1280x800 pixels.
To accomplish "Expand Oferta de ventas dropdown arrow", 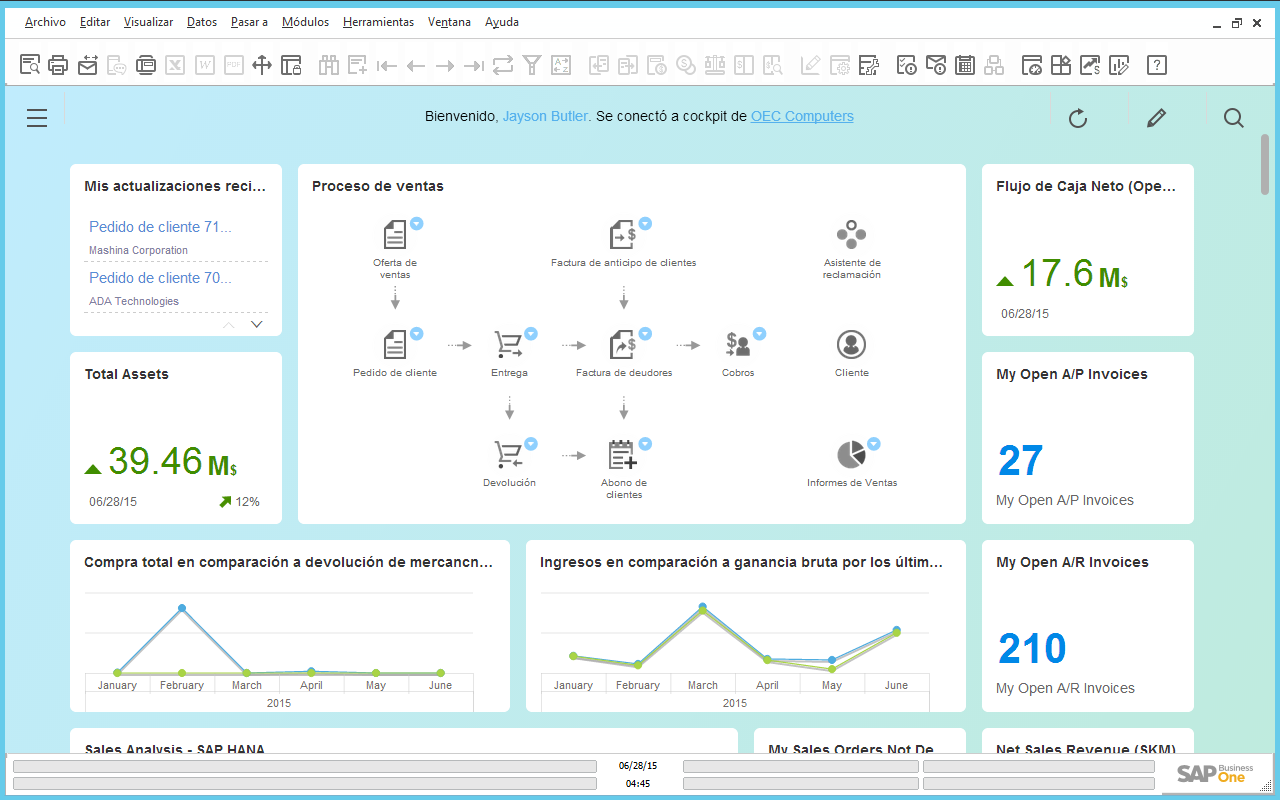I will click(x=417, y=223).
